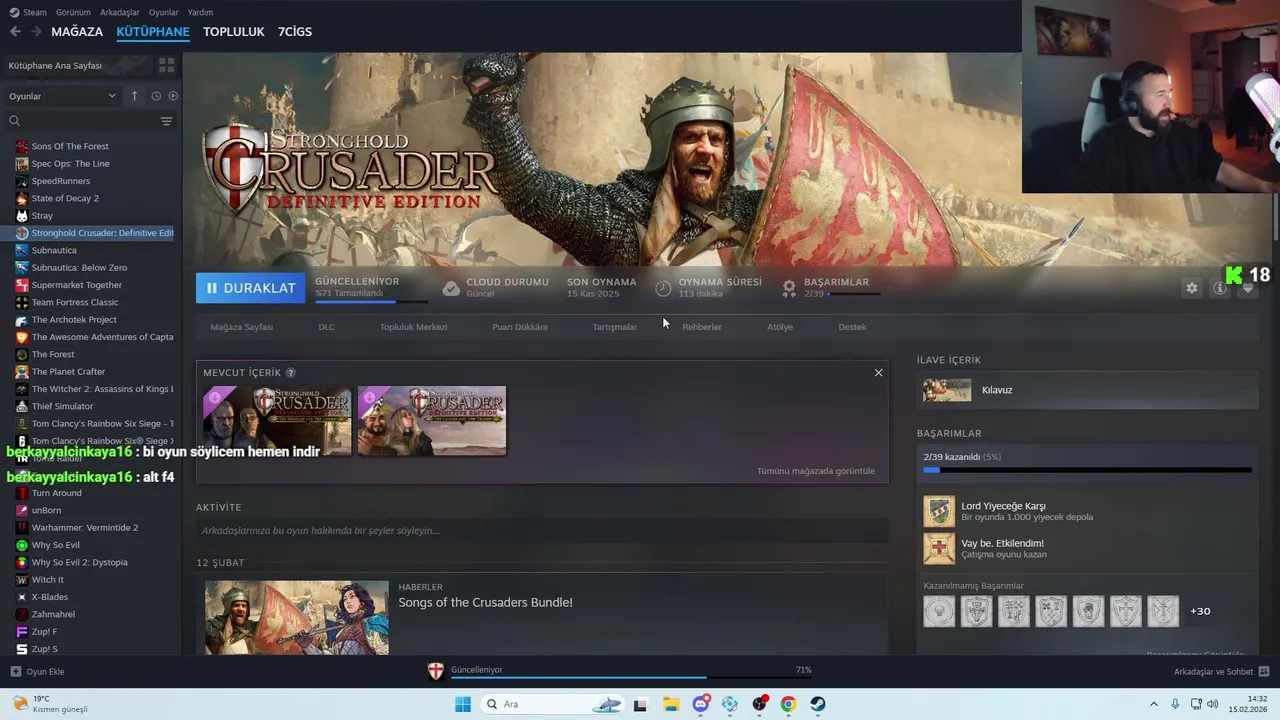
Task: Open the Mağaza Sayfası link
Action: [242, 327]
